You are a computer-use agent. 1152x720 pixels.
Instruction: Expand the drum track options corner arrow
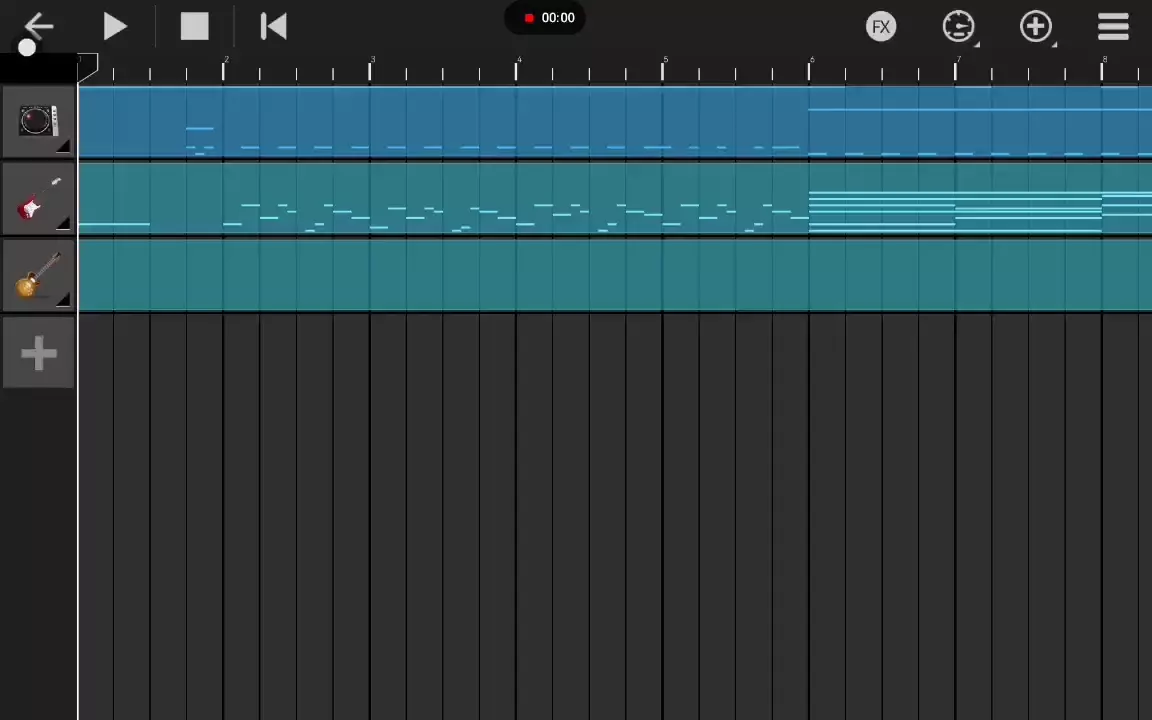pyautogui.click(x=64, y=148)
